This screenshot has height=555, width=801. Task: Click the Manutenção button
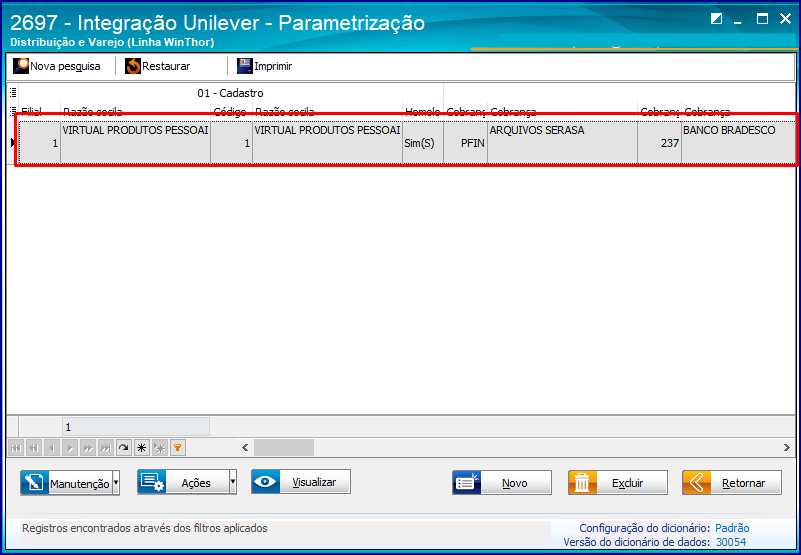click(66, 483)
